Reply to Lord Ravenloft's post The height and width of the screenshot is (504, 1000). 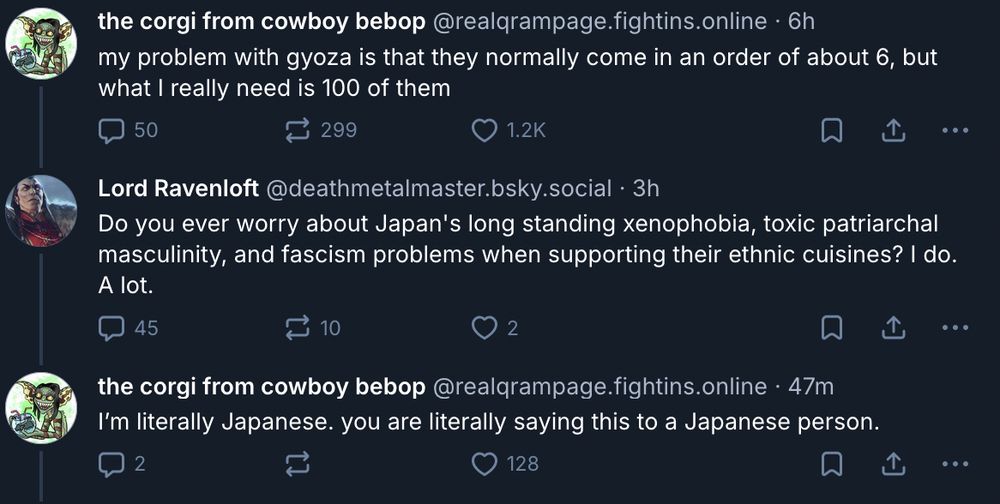point(112,327)
